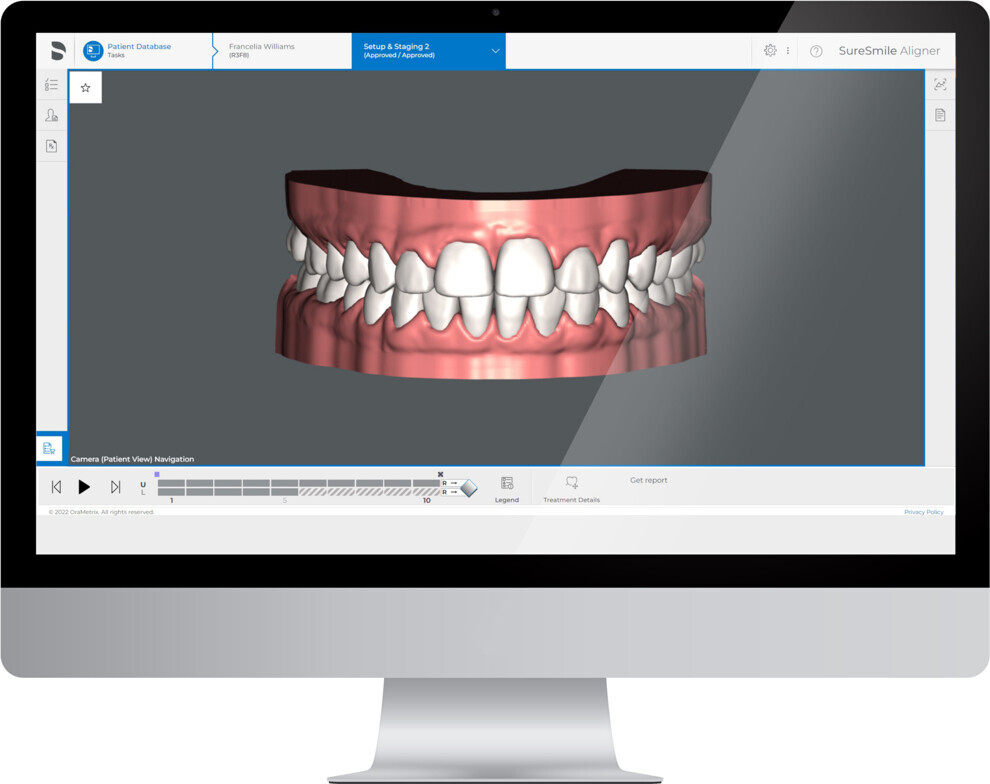The width and height of the screenshot is (990, 784).
Task: Click the measurement icon in right sidebar
Action: 940,85
